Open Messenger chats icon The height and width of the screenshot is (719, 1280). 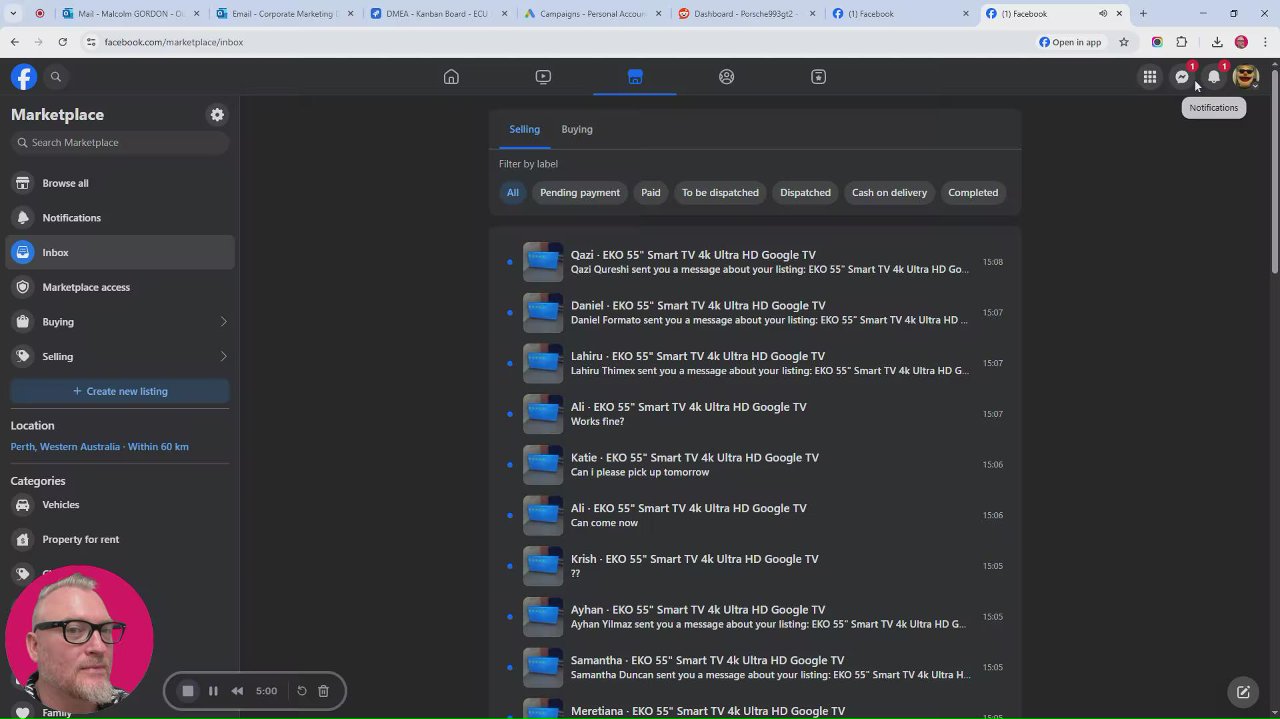coord(1182,77)
